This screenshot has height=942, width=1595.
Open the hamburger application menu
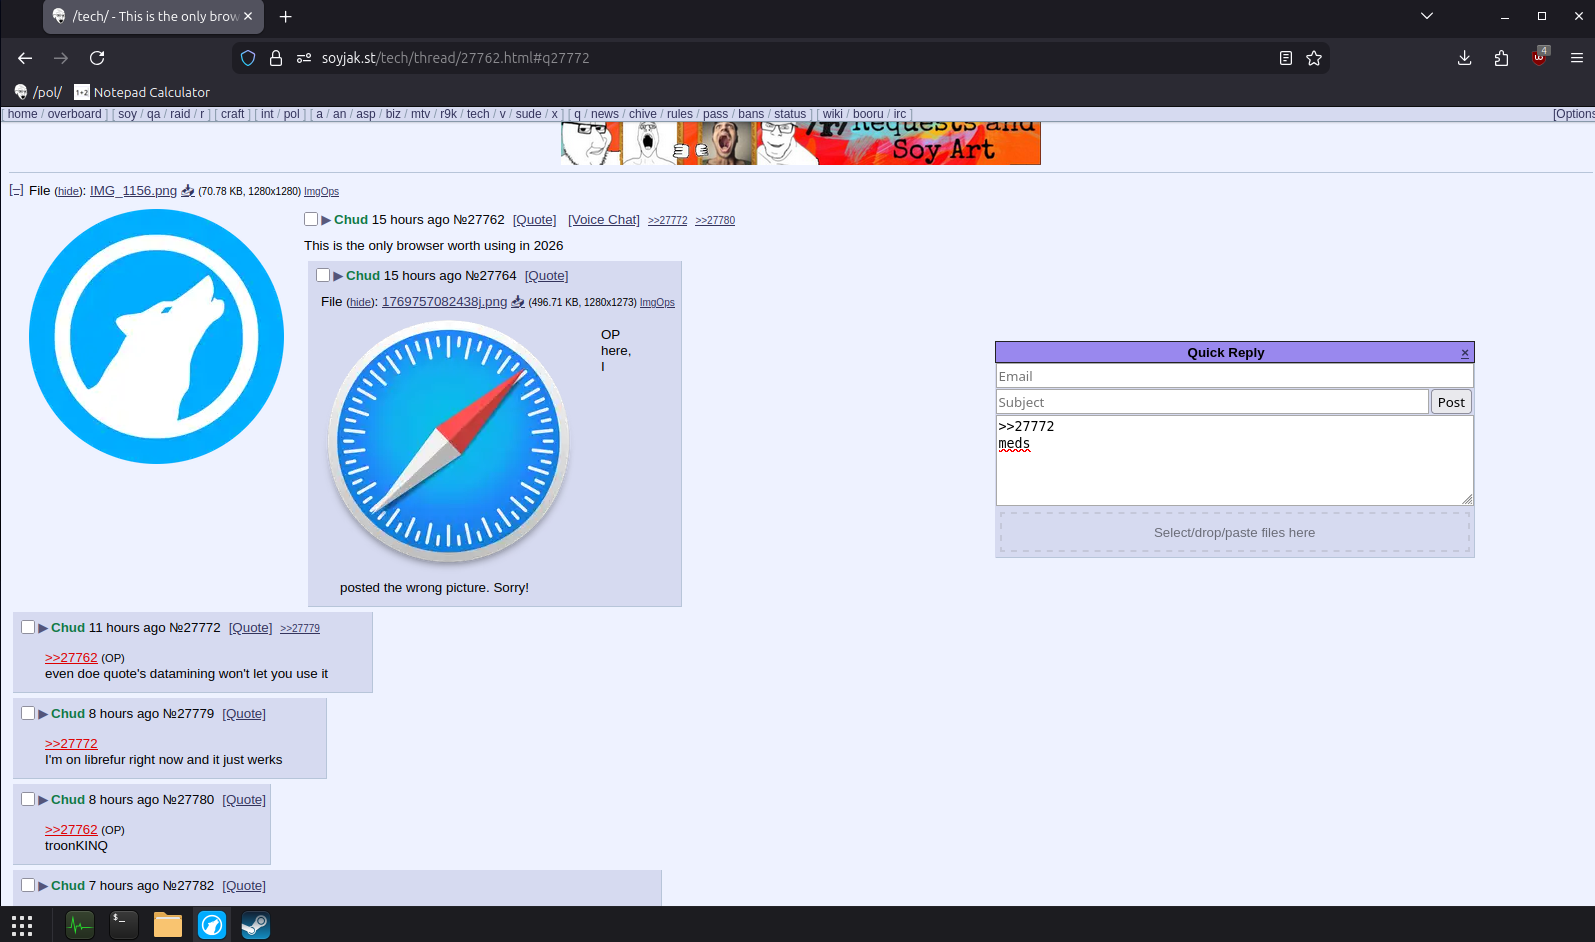(1577, 58)
